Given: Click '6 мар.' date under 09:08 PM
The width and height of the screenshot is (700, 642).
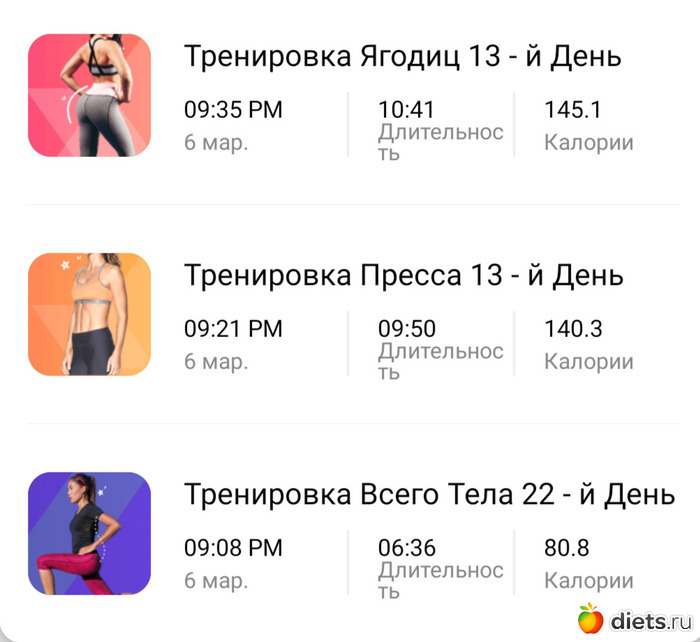Looking at the screenshot, I should 216,580.
